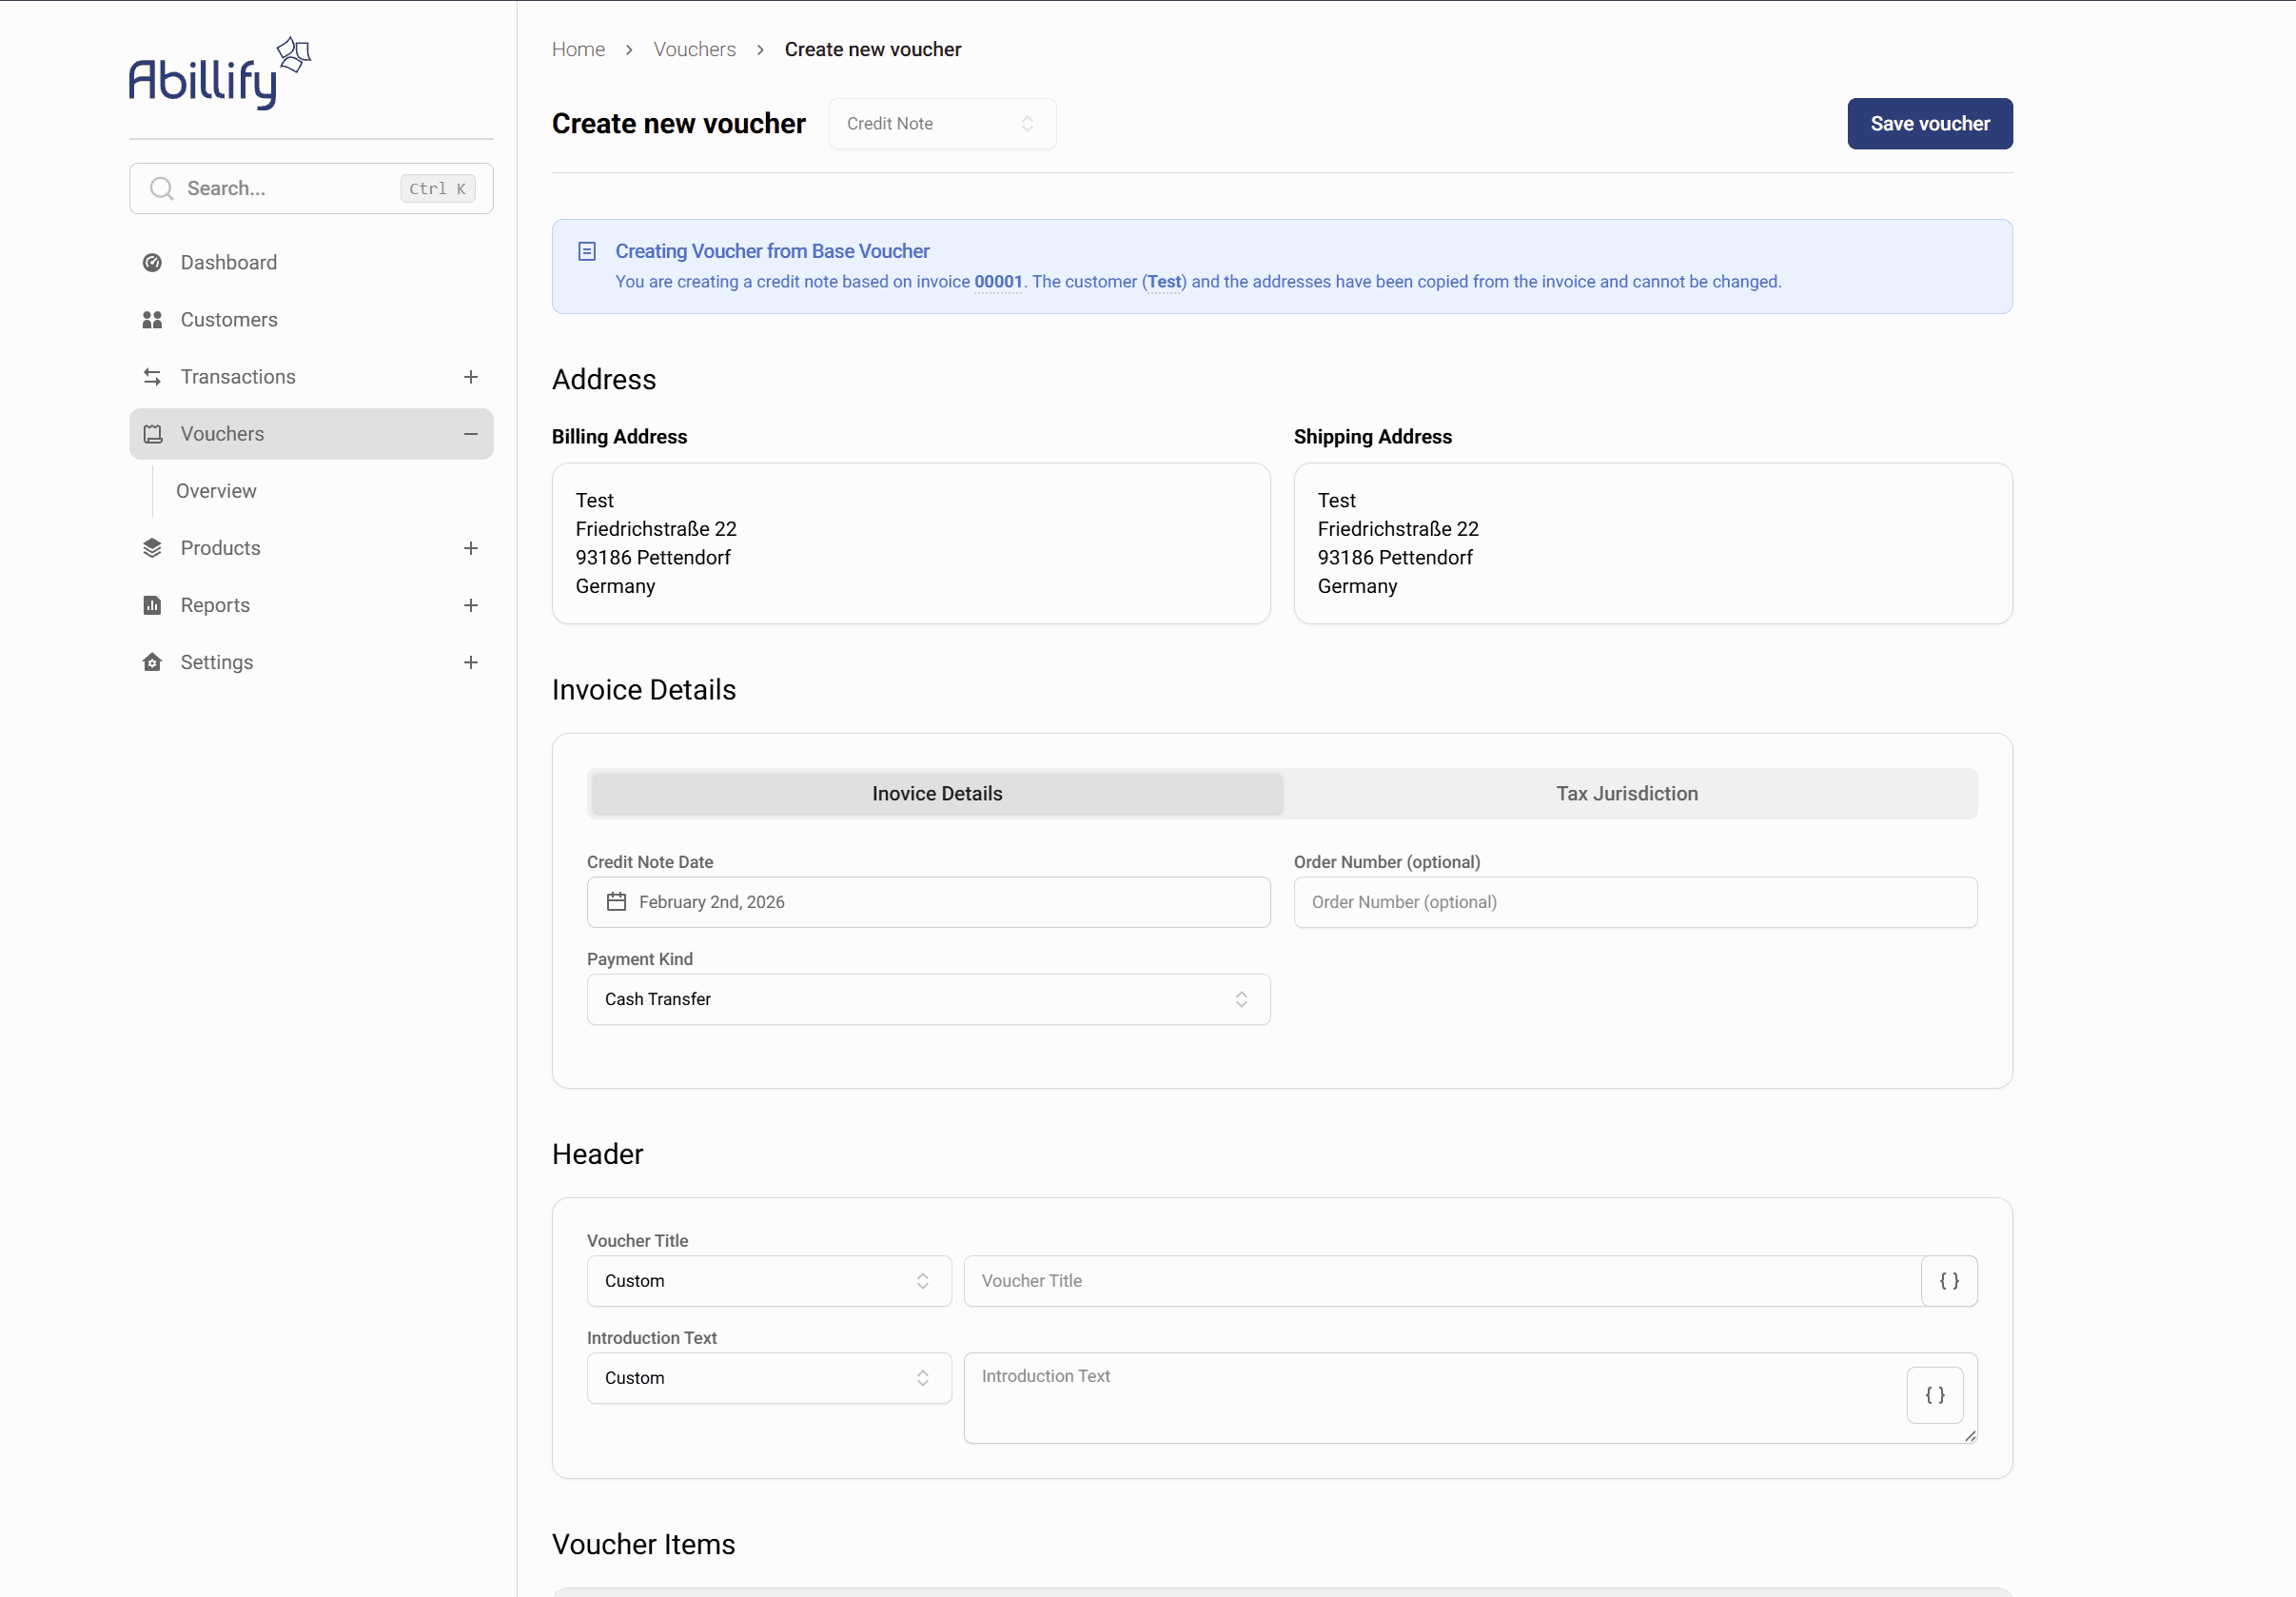Image resolution: width=2296 pixels, height=1597 pixels.
Task: Open calendar icon in Credit Note Date
Action: 616,902
